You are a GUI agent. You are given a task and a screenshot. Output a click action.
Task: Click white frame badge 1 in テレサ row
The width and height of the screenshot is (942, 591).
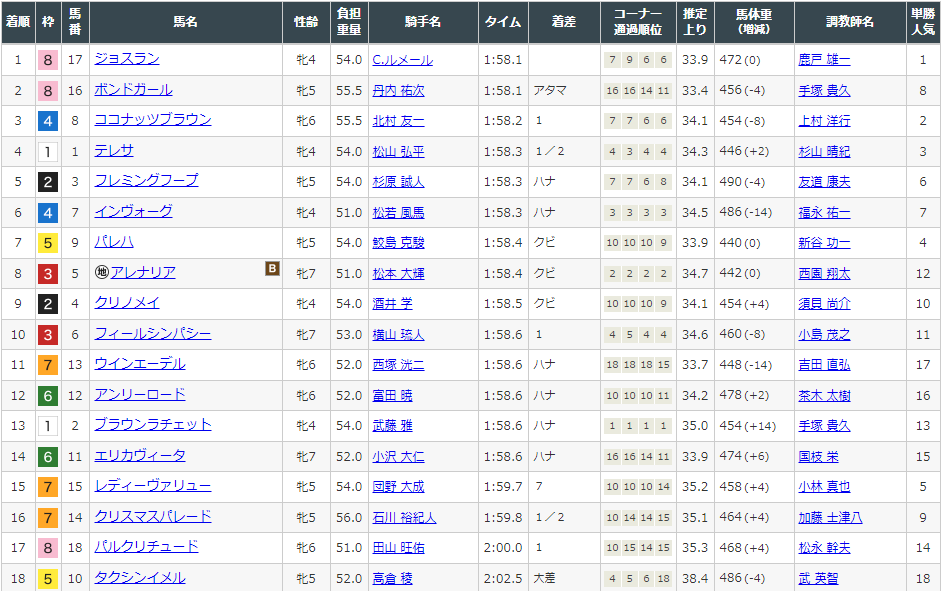coord(47,152)
